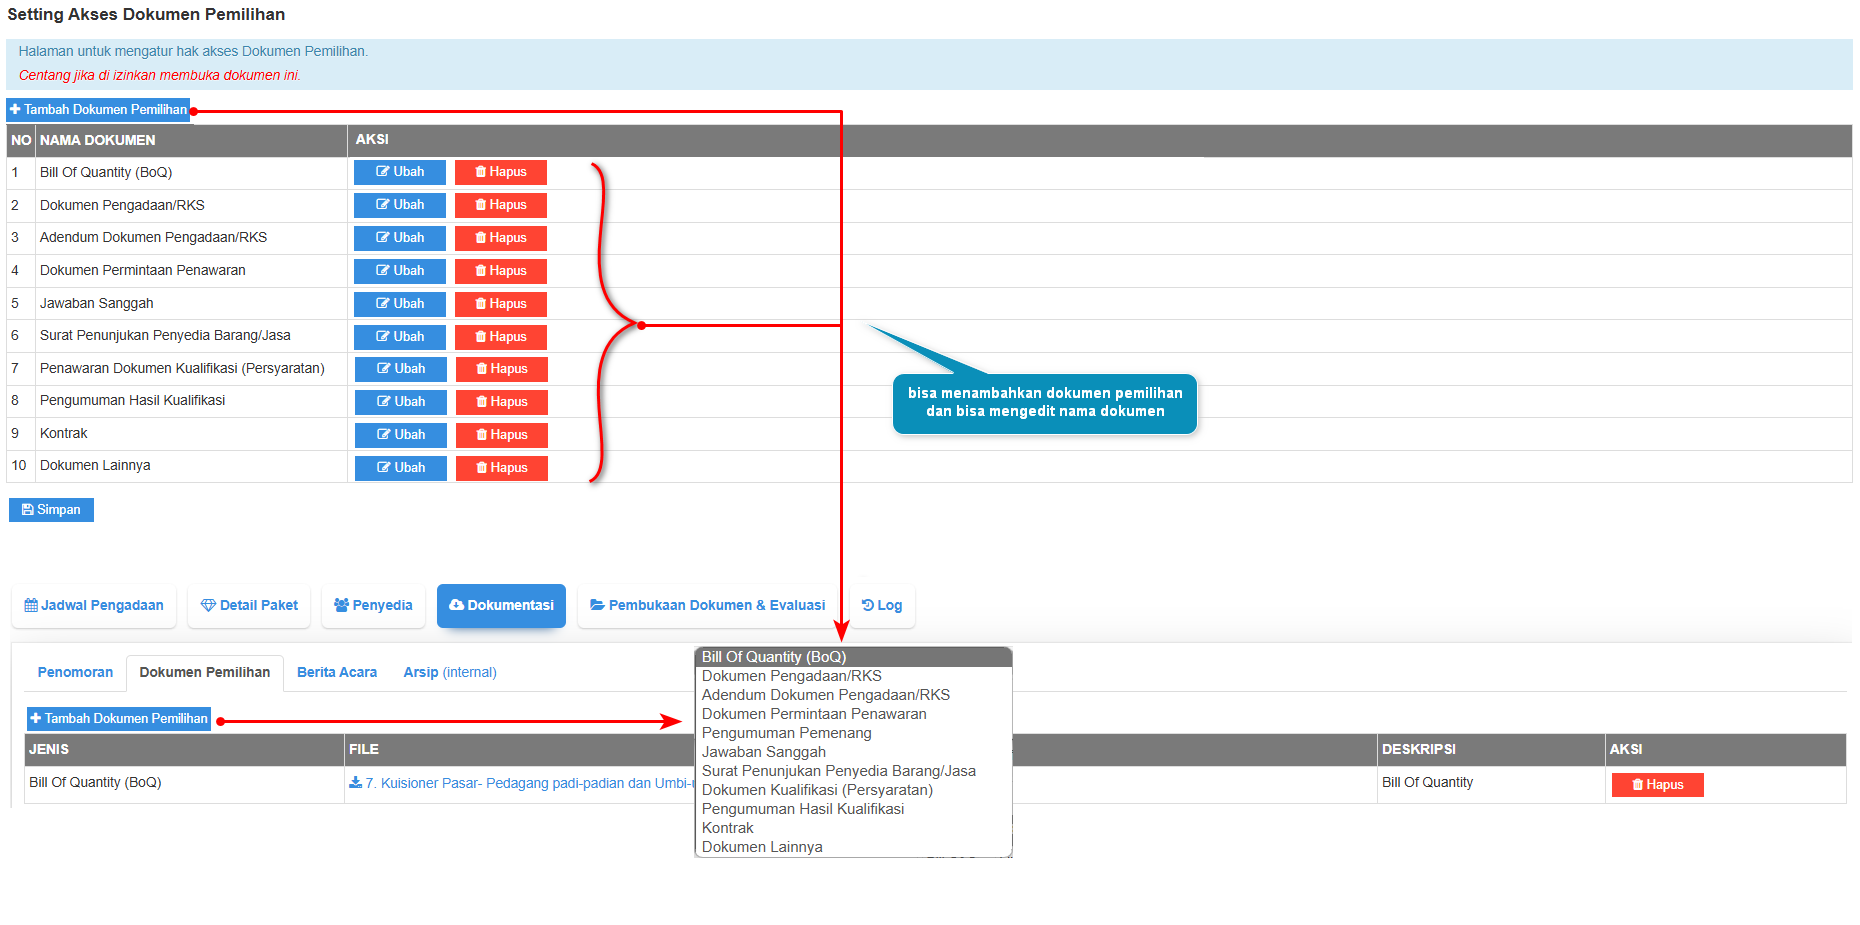Edit the Dokumen Permintaan Penawaran name

(x=400, y=271)
